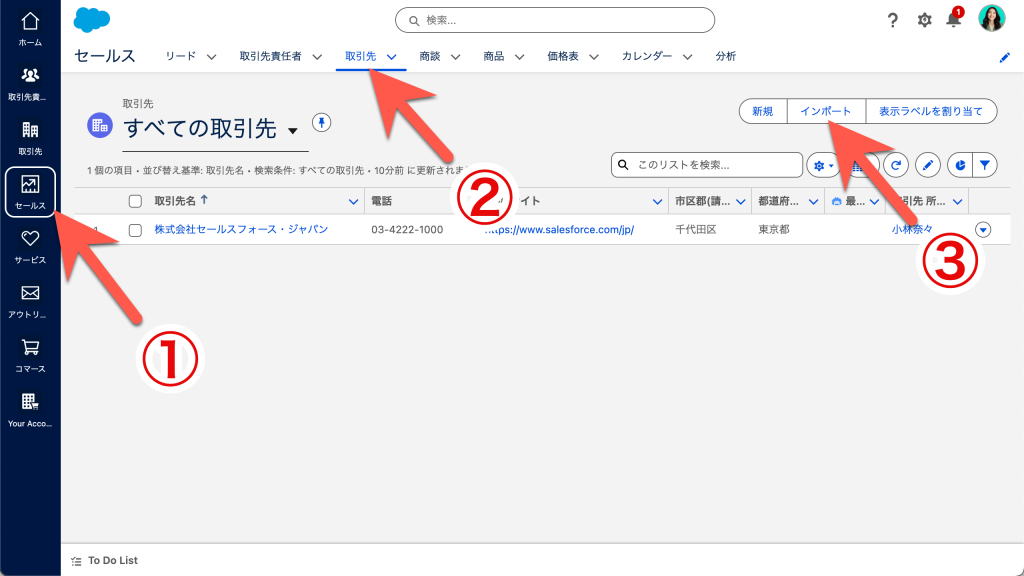1024x576 pixels.
Task: Open list view controls gear menu
Action: point(823,165)
